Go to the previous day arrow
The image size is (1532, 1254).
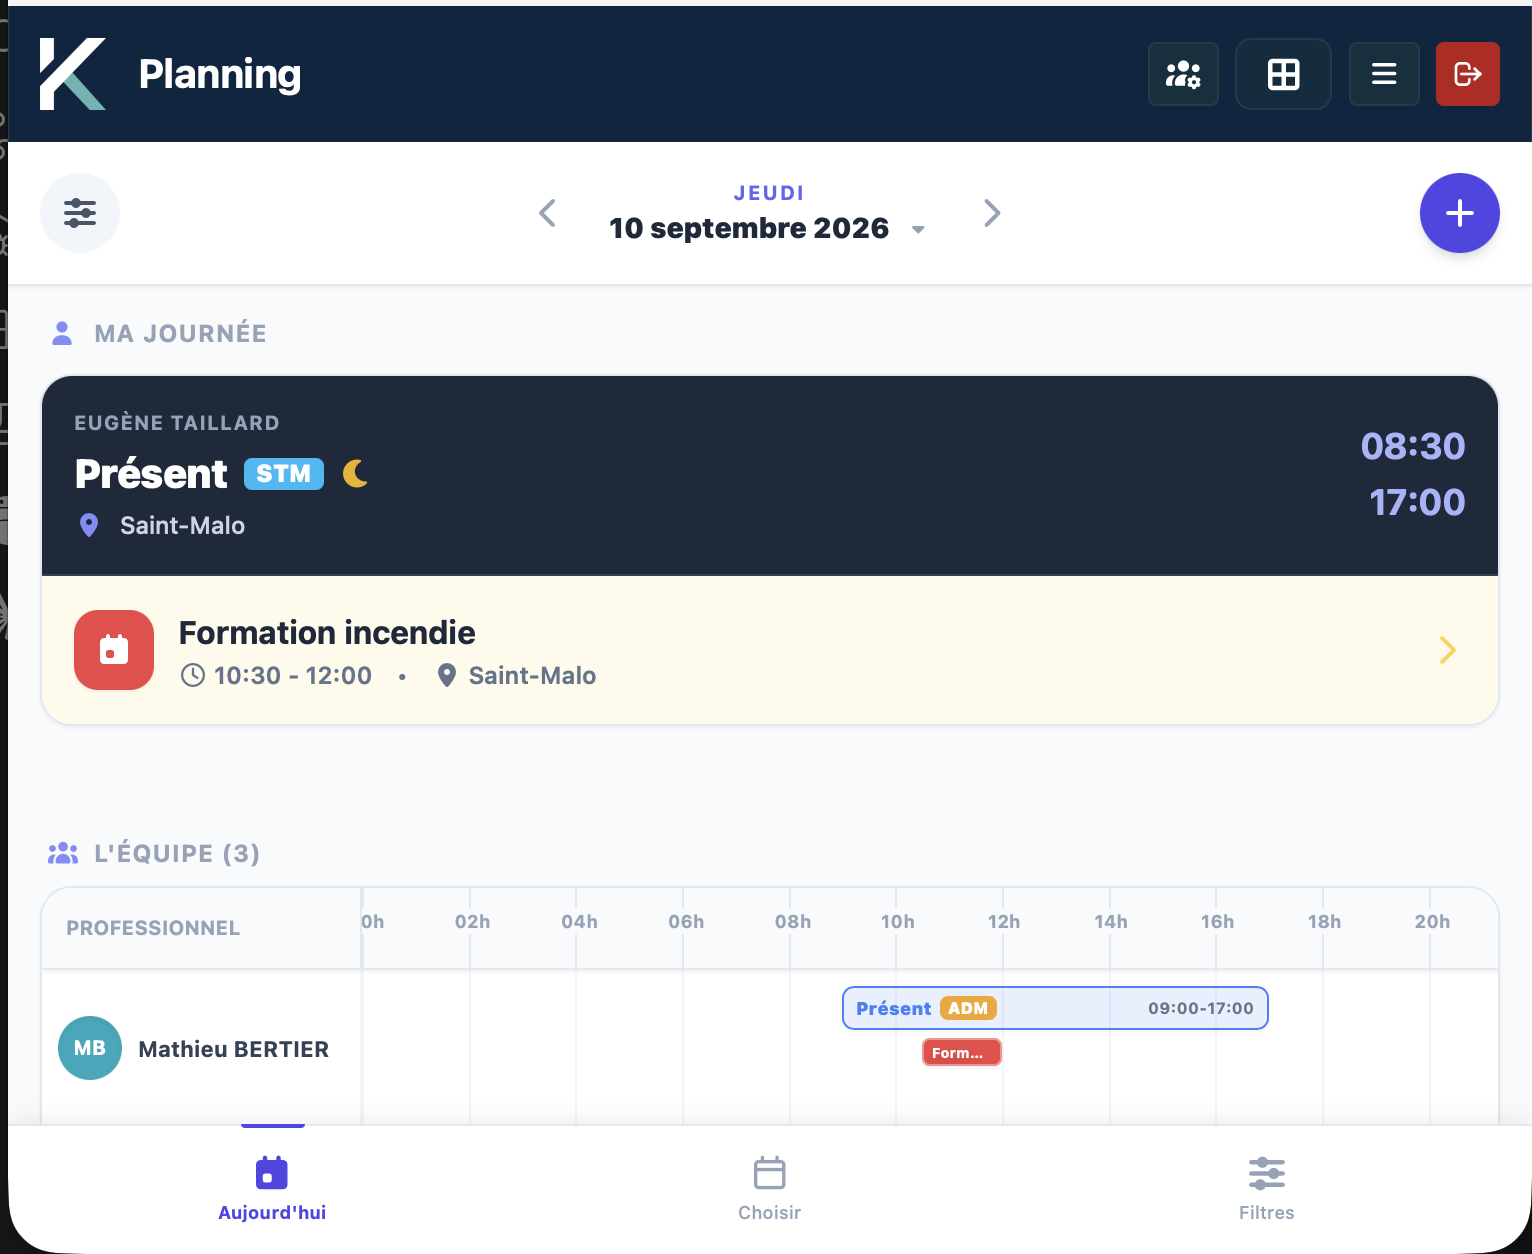click(x=547, y=213)
